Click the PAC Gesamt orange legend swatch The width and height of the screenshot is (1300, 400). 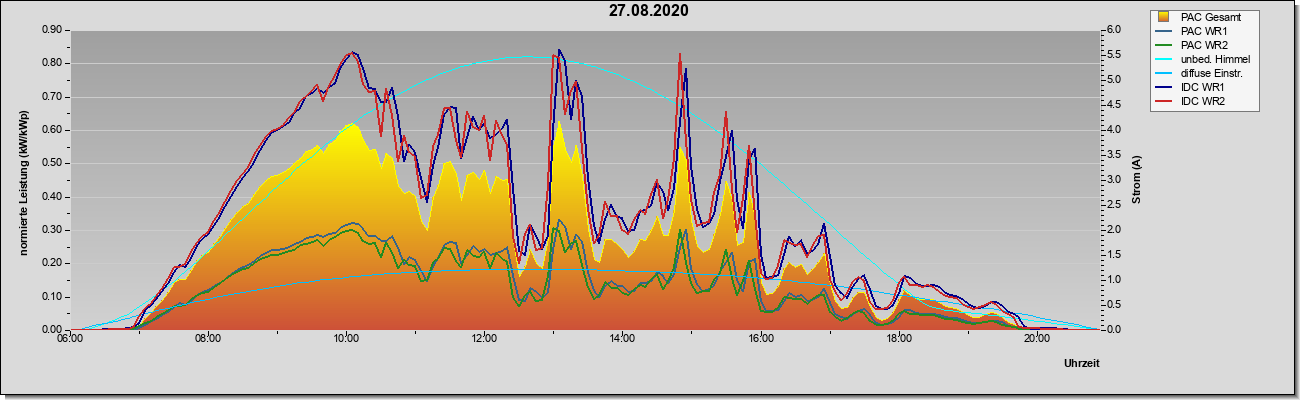tap(1164, 17)
